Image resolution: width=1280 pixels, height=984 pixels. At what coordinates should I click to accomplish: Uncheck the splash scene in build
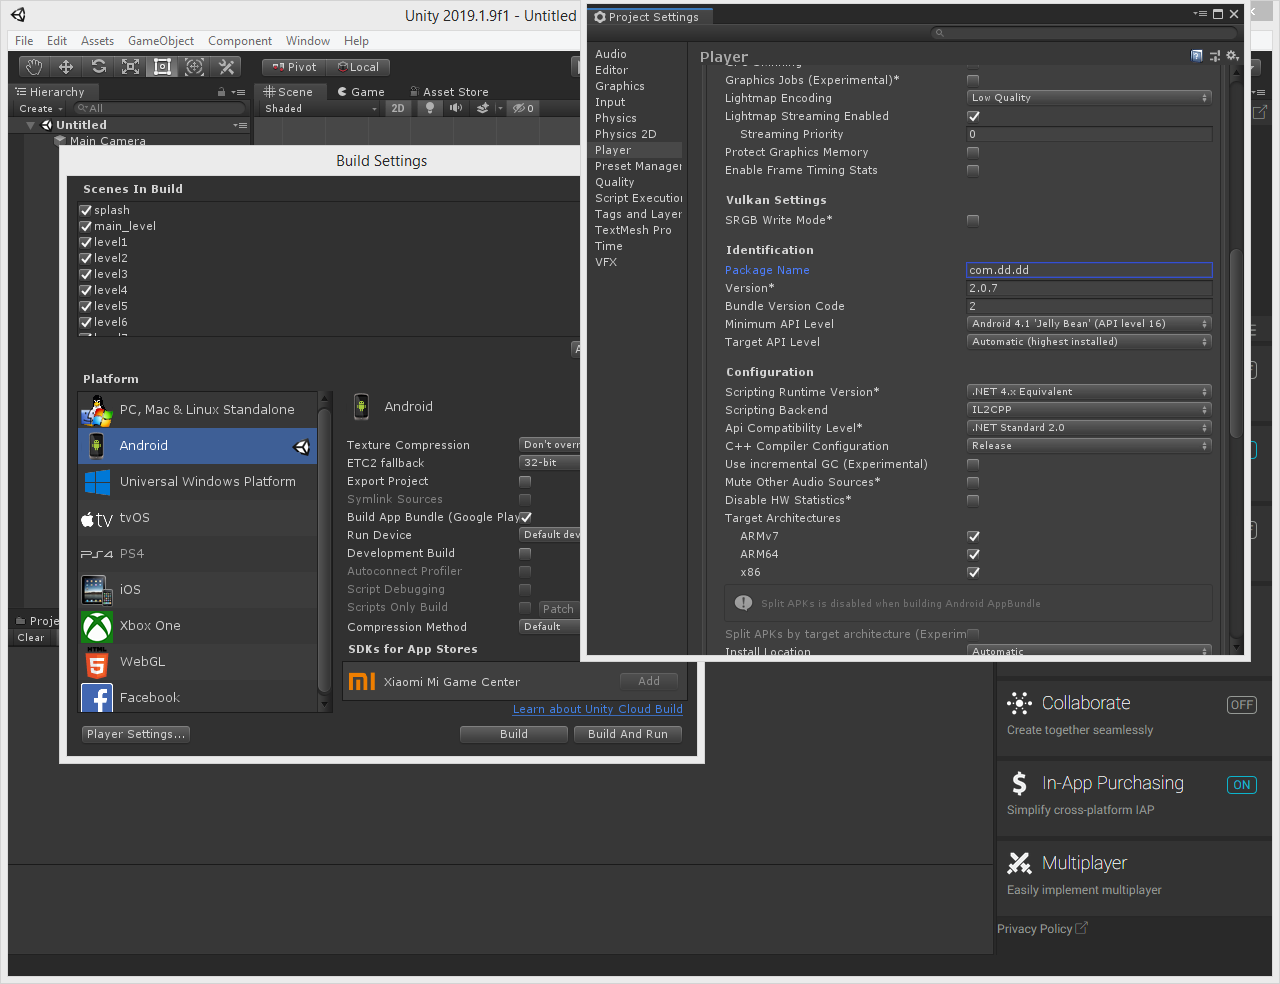(86, 211)
